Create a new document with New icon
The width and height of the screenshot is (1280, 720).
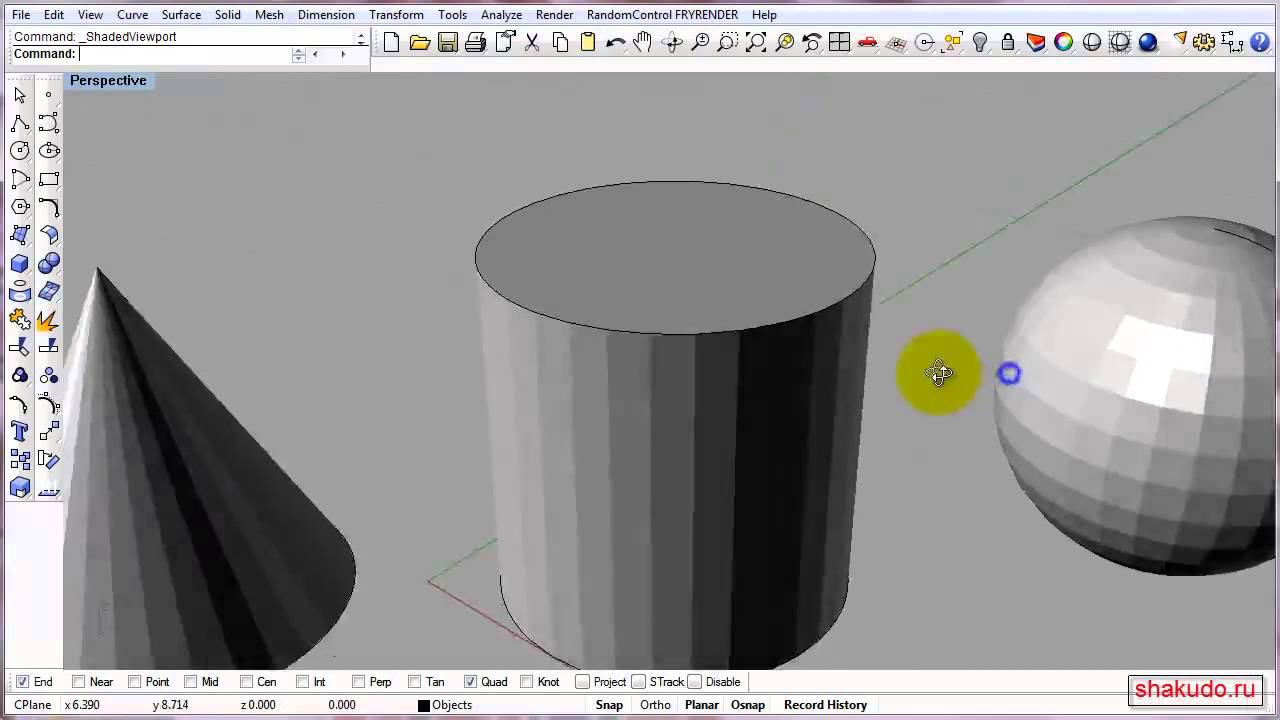tap(391, 42)
